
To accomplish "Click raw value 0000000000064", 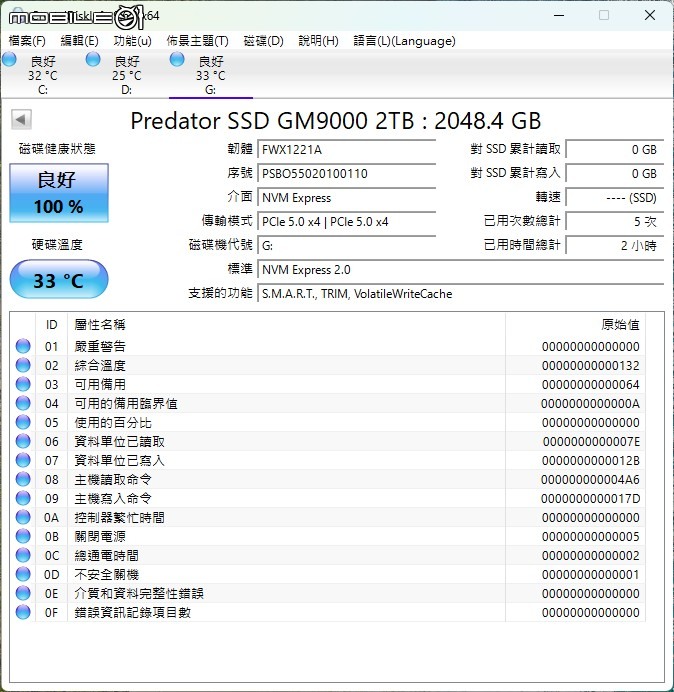I will 591,384.
